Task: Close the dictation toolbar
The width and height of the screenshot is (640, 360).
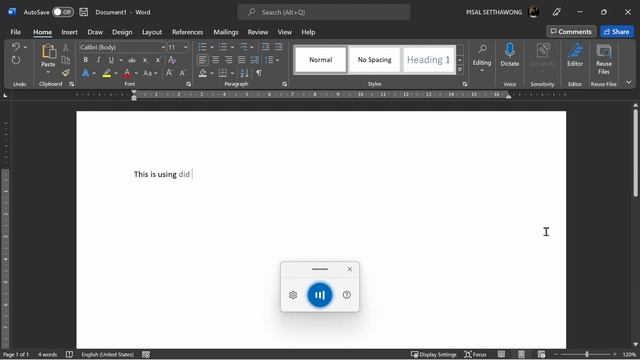Action: [x=350, y=269]
